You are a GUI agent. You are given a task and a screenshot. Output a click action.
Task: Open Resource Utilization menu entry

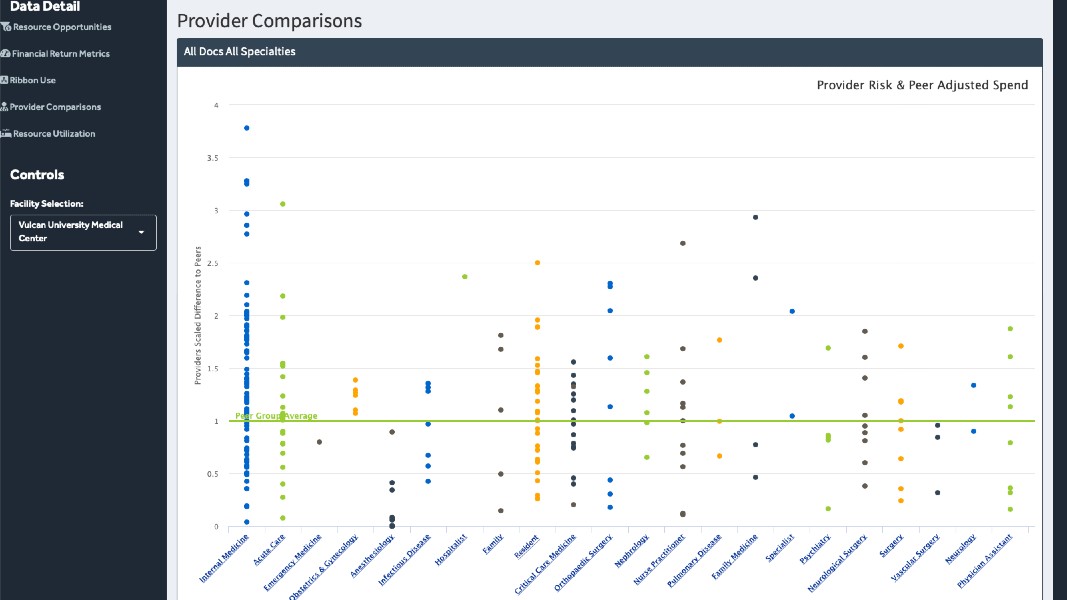(x=54, y=133)
